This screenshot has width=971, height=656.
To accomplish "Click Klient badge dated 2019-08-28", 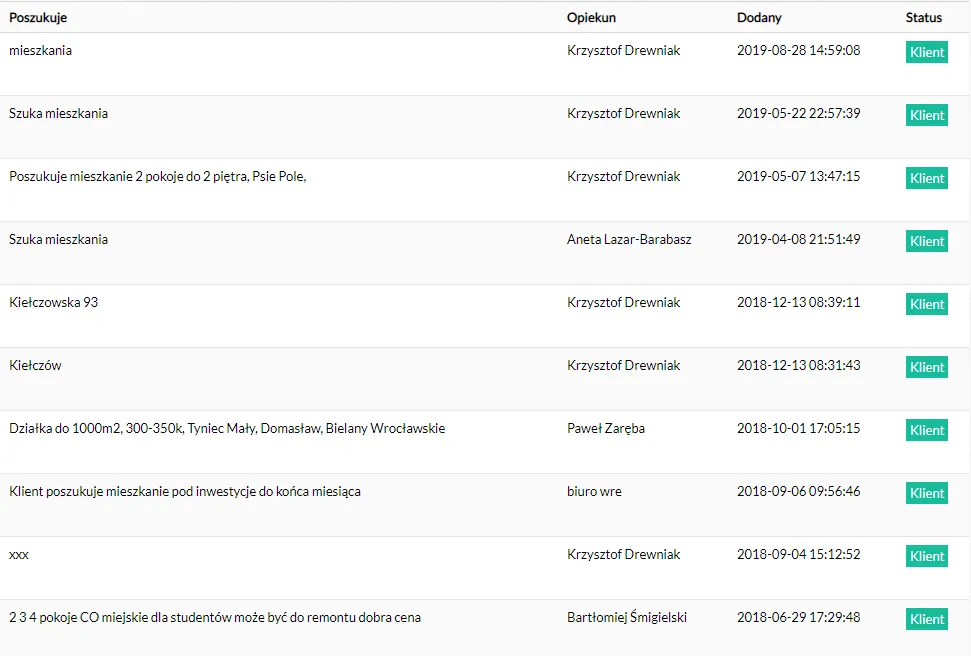I will click(927, 52).
